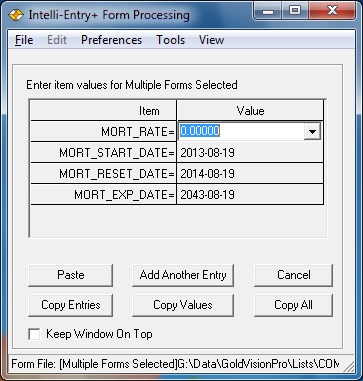
Task: Open the Edit menu
Action: coord(57,40)
